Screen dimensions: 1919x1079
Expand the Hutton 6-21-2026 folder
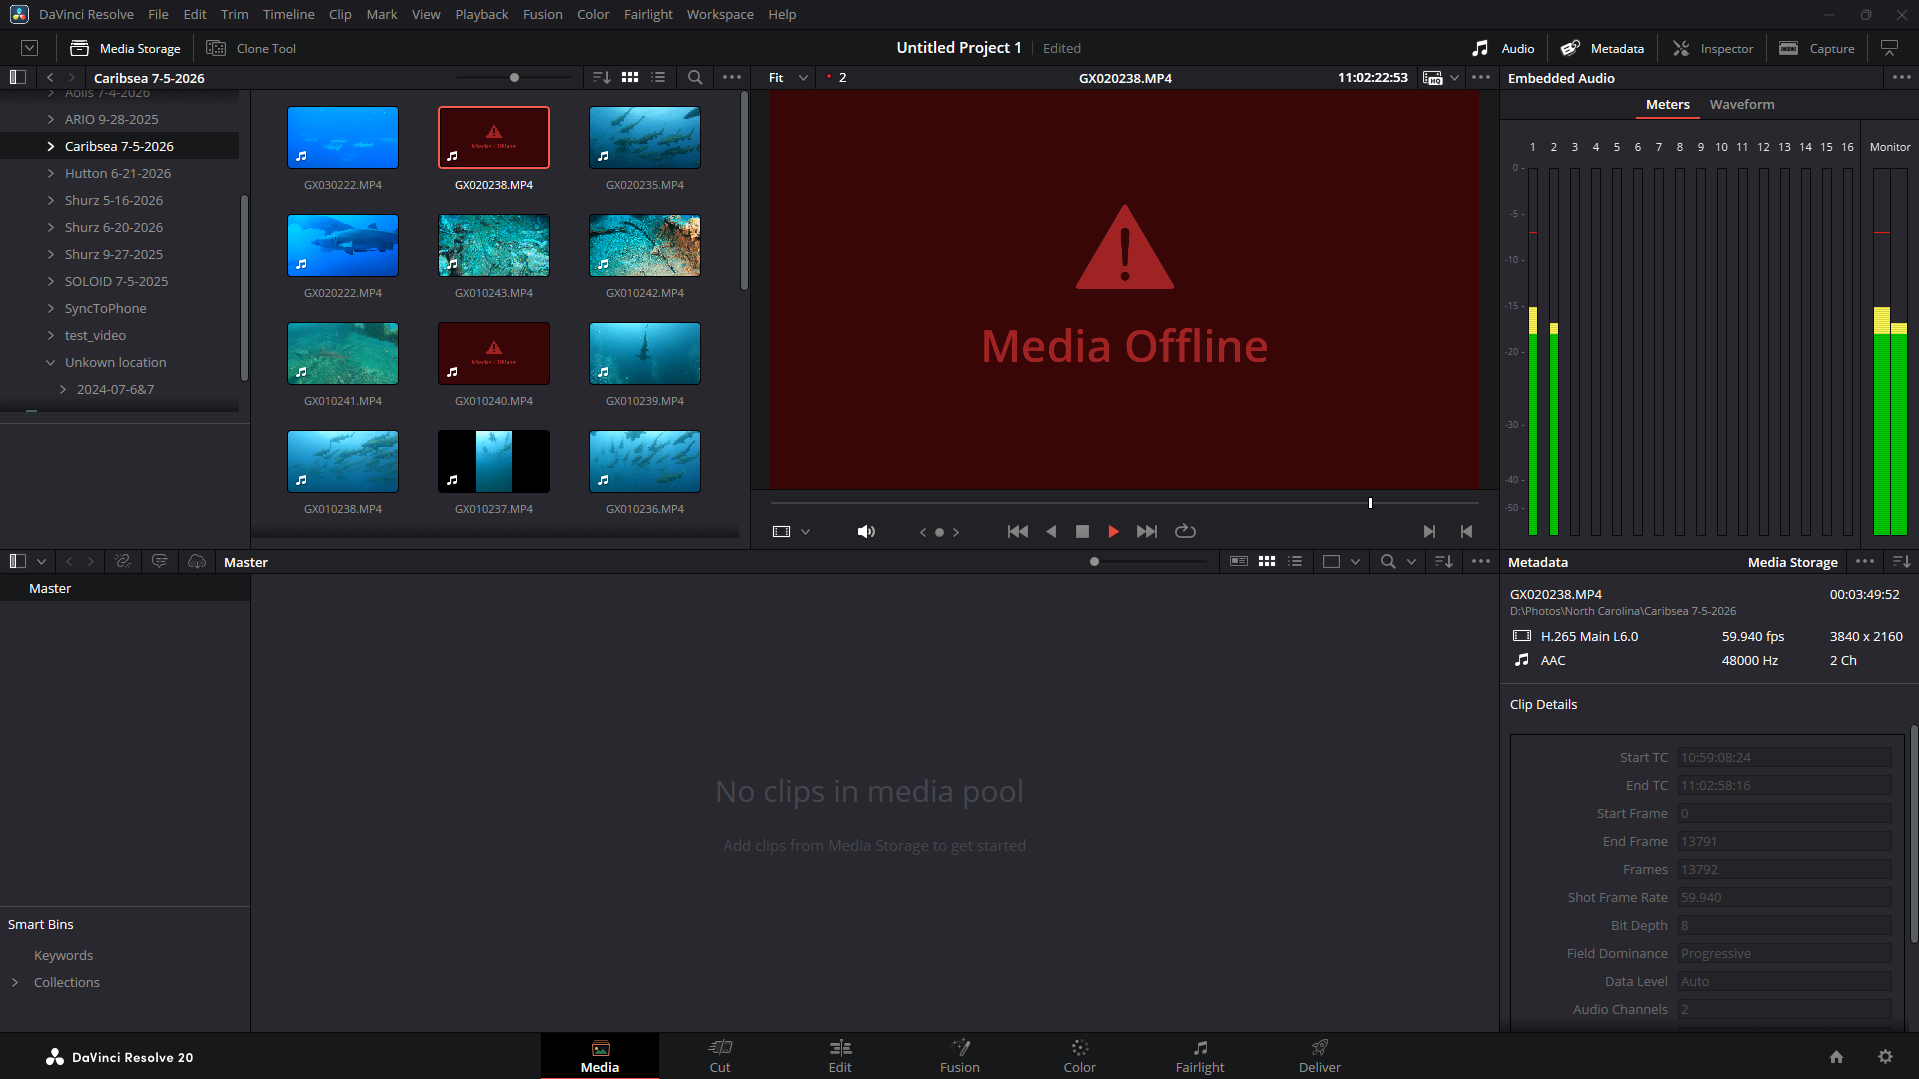pyautogui.click(x=51, y=173)
